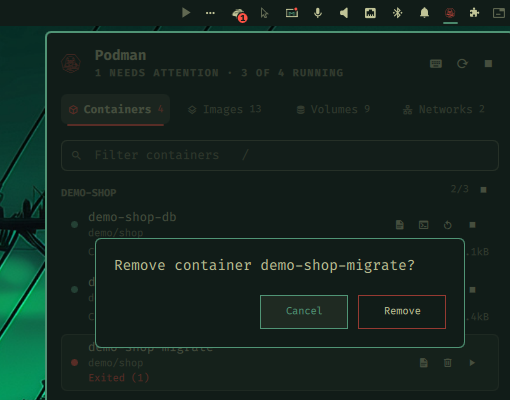
Task: Click the Exited (1) status text
Action: click(119, 378)
